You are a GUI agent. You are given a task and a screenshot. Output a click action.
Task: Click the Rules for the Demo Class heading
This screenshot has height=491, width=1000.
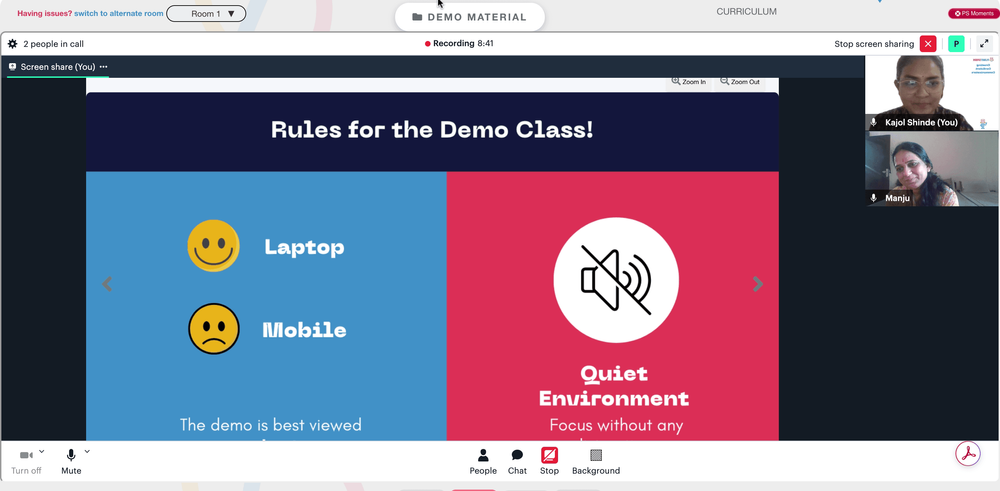[432, 129]
